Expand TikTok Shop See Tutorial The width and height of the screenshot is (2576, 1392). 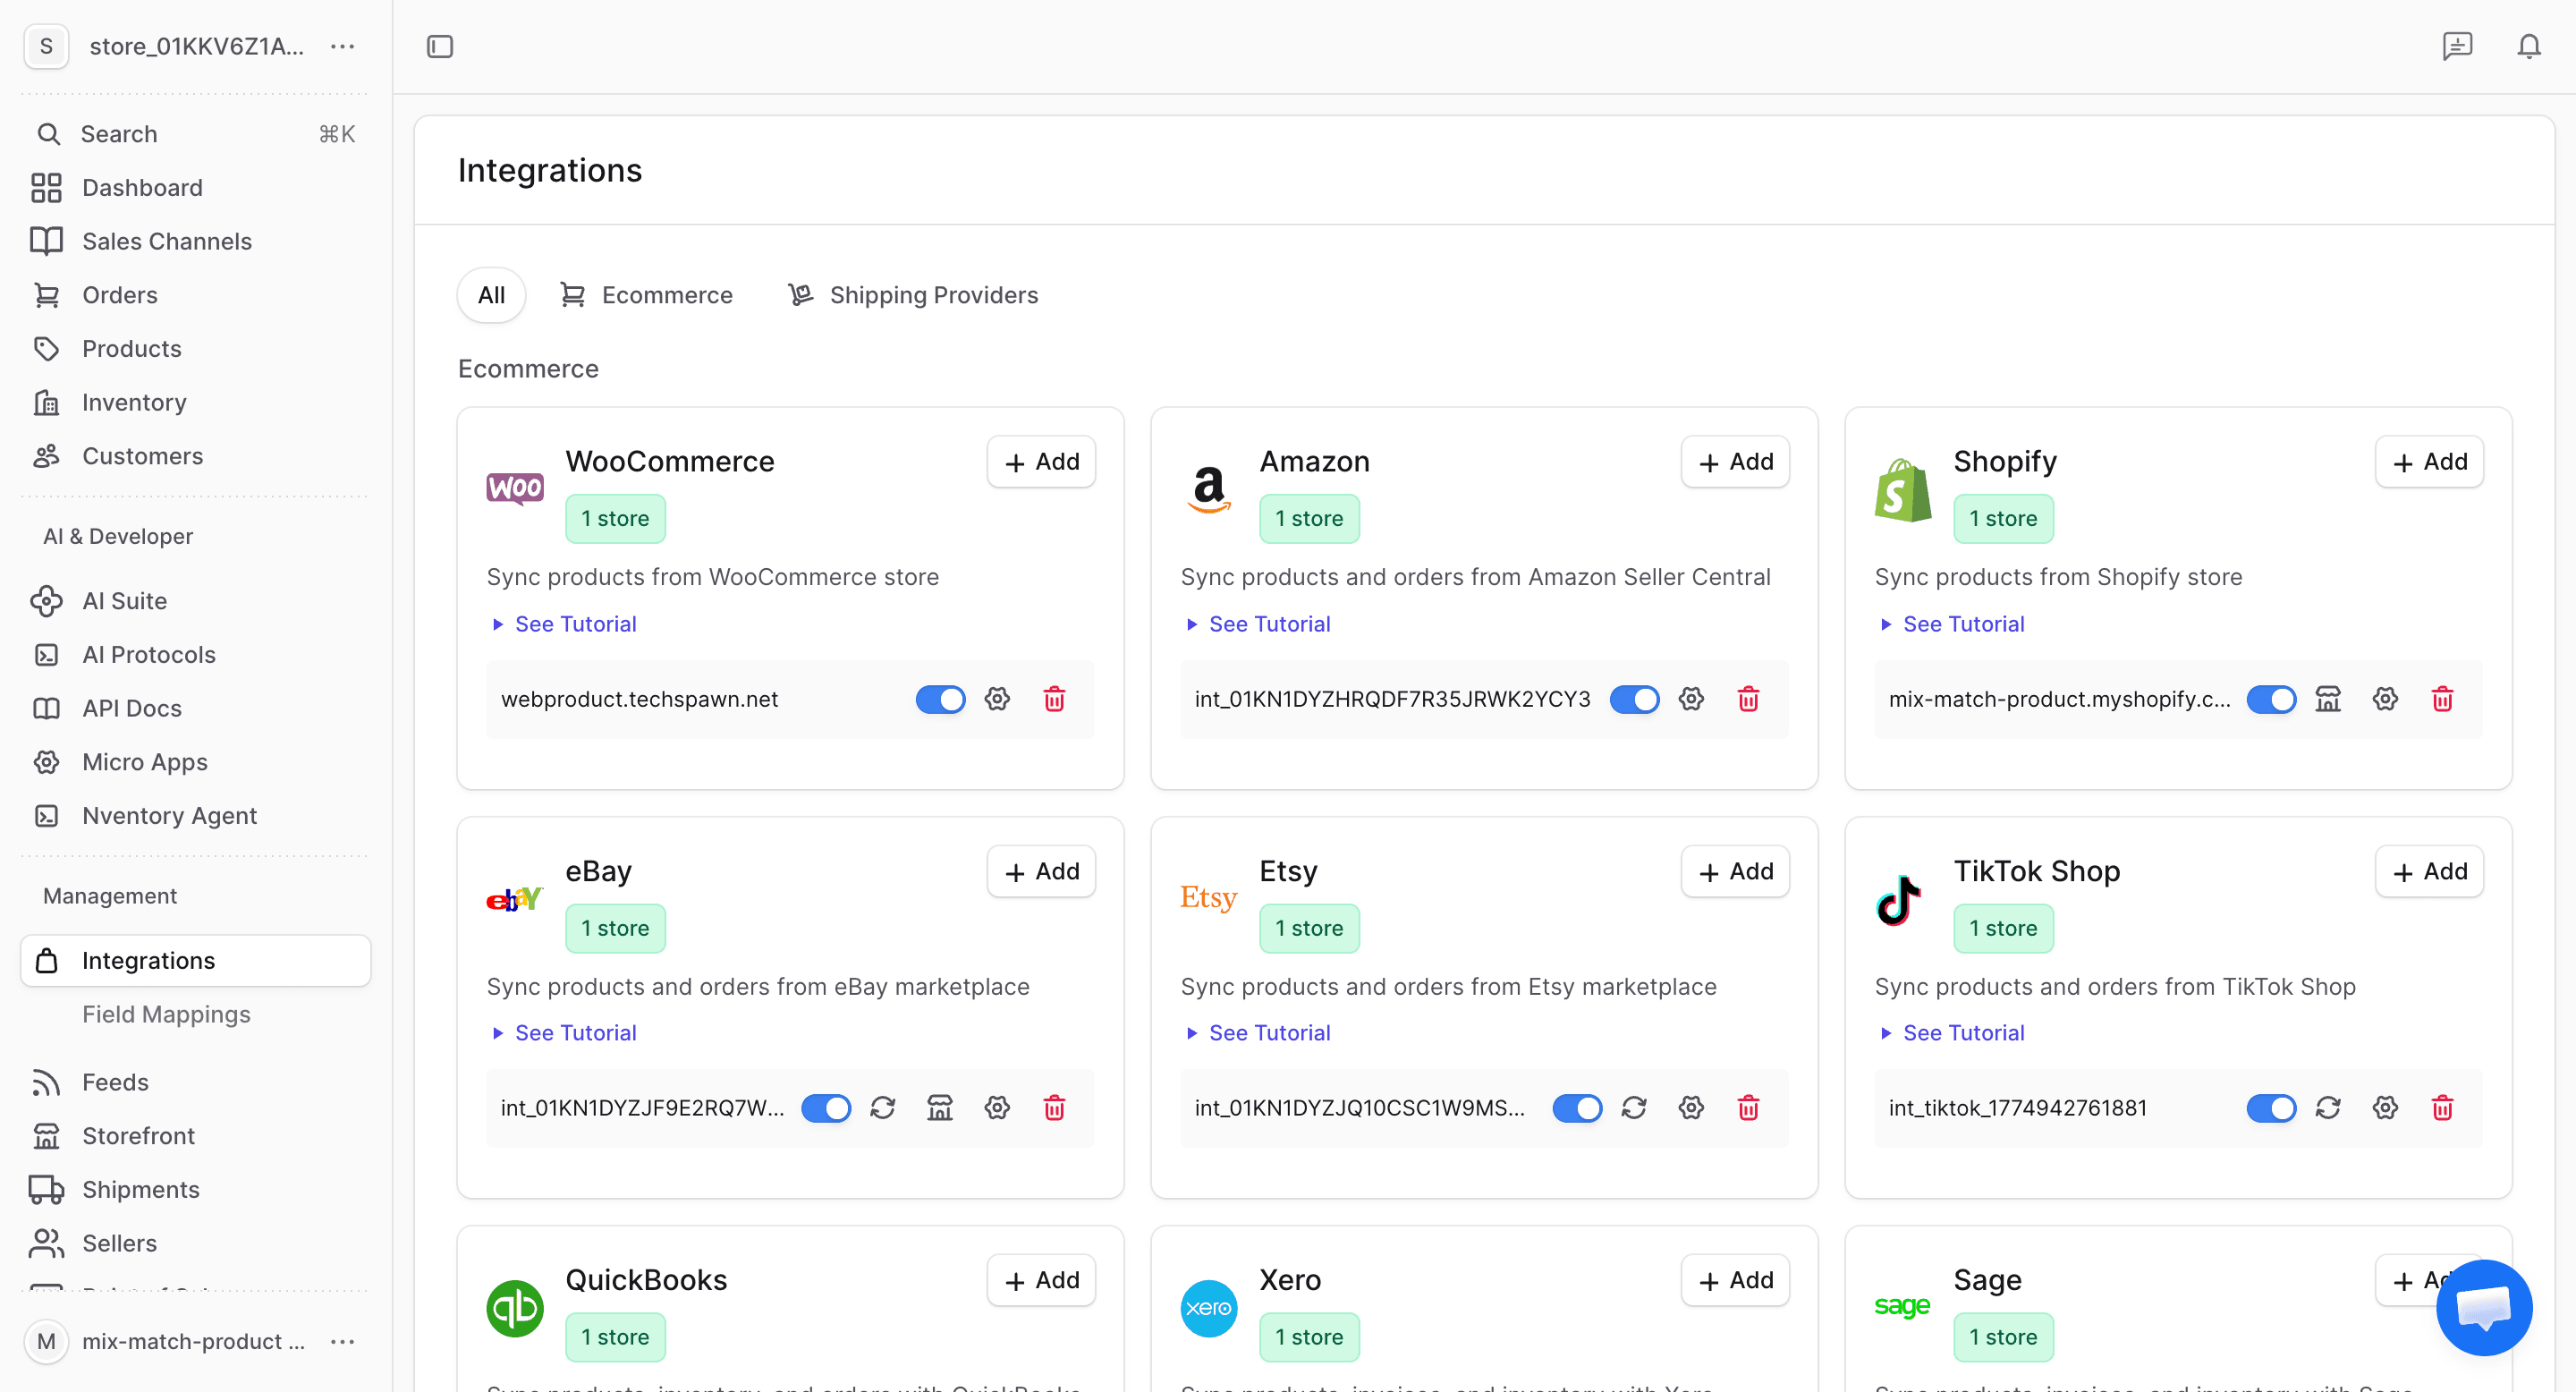point(1952,1033)
